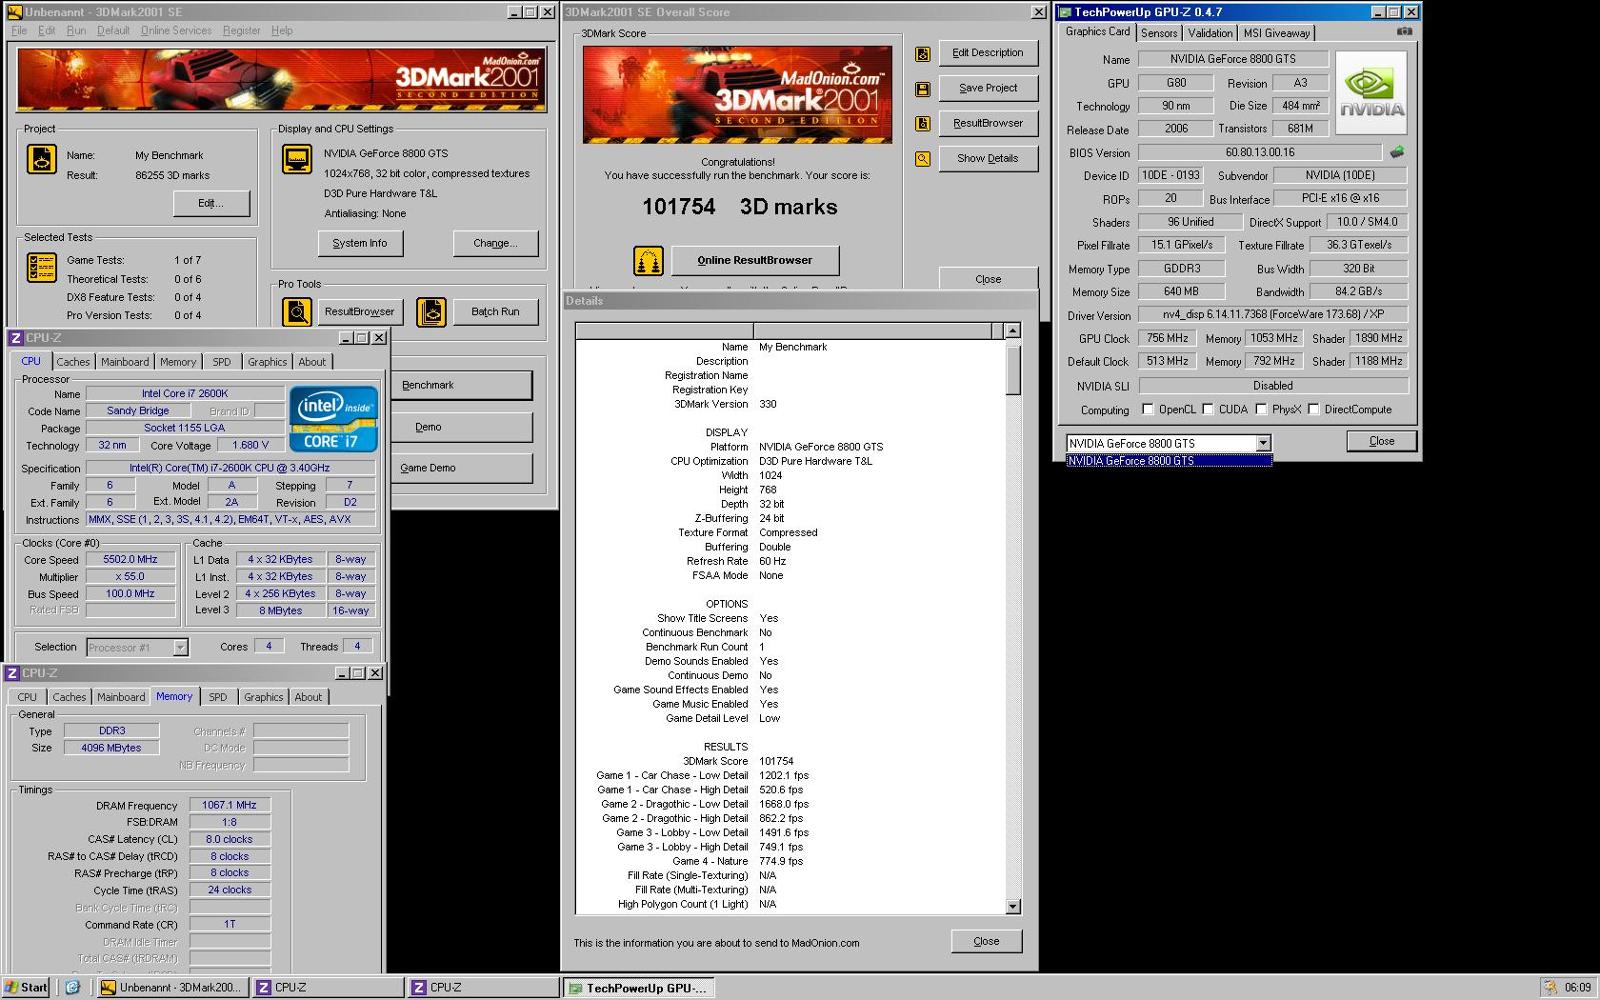Click the Display and CPU Settings monitor icon

297,159
